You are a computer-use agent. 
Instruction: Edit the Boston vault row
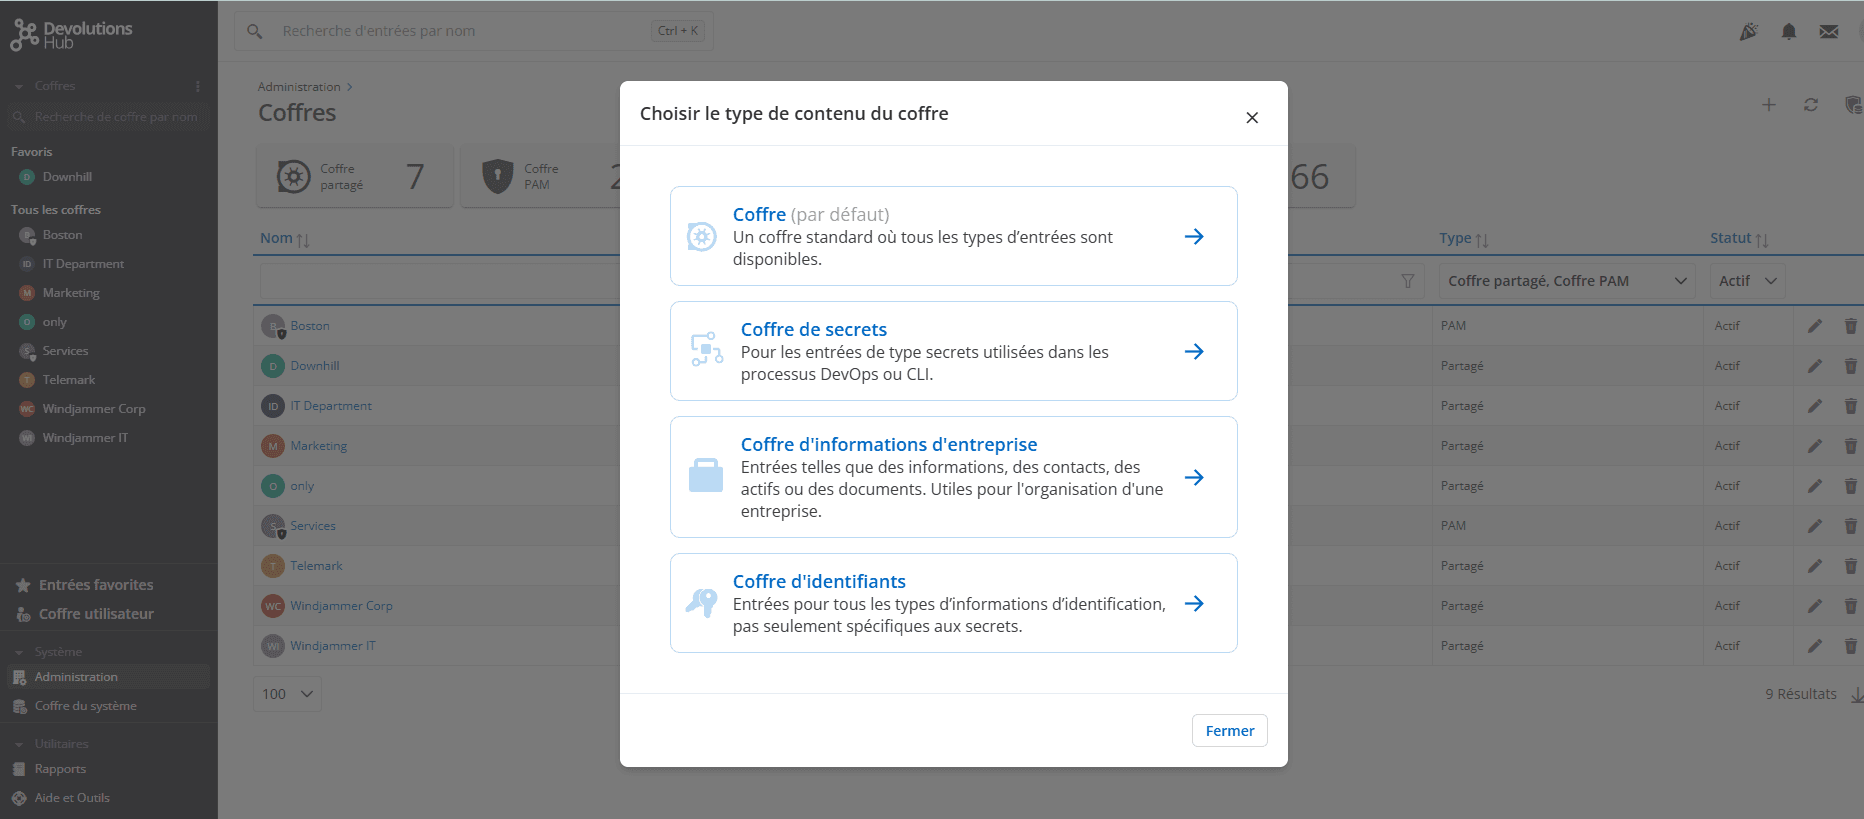[1815, 326]
